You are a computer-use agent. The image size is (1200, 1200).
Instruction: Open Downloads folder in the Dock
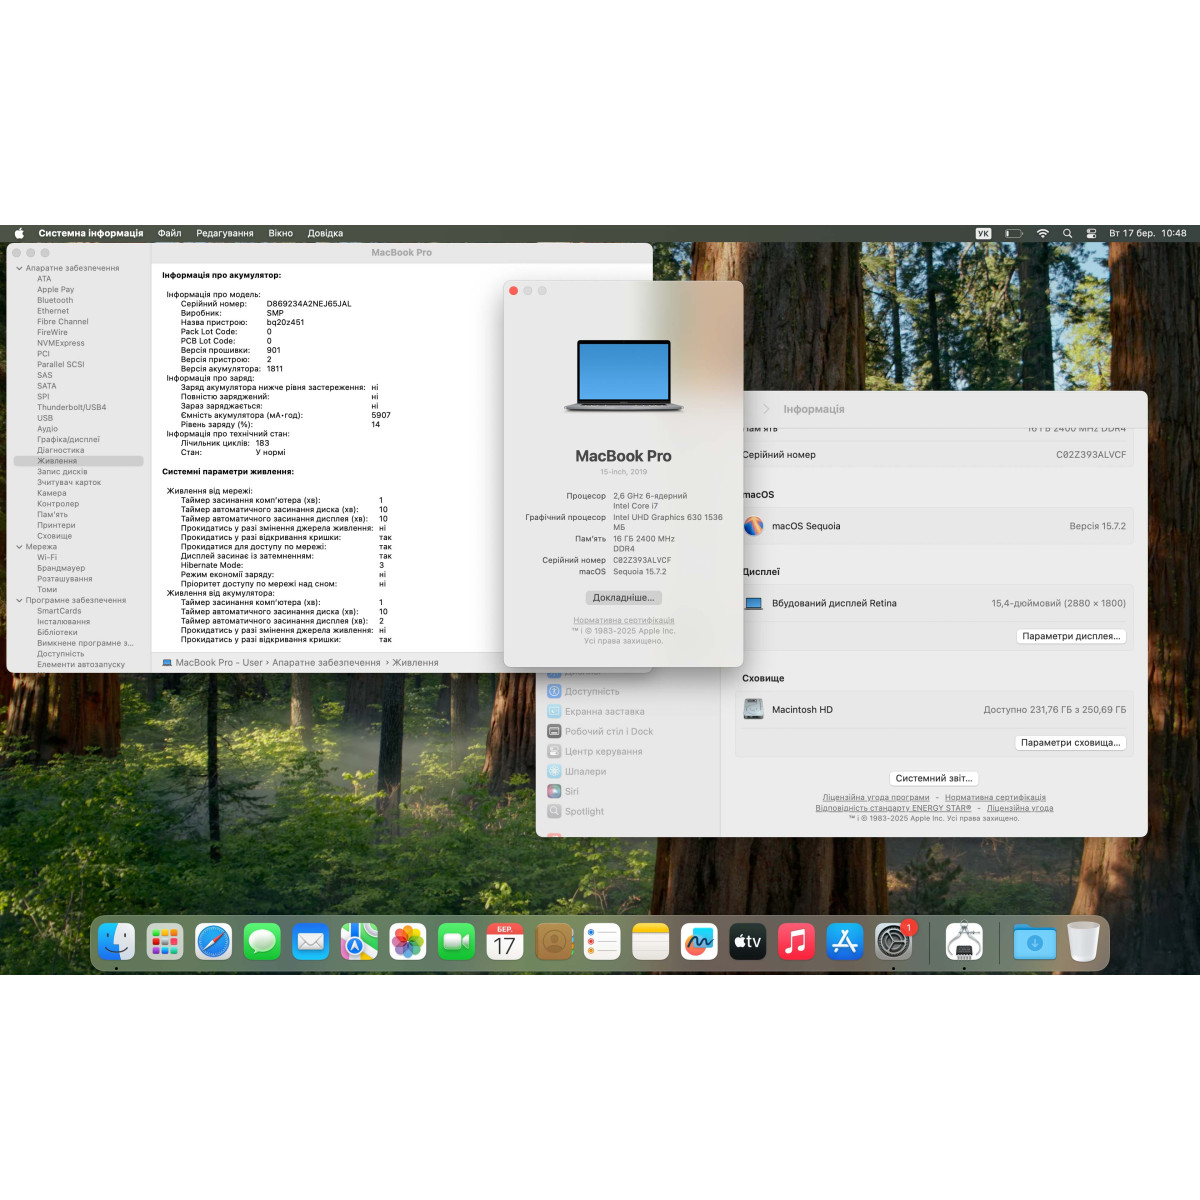(x=1035, y=941)
